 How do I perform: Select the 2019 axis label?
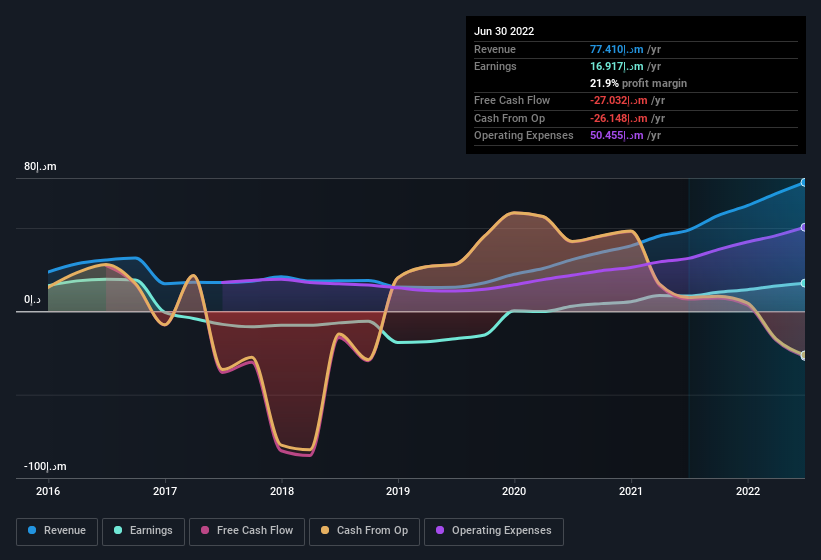point(398,491)
